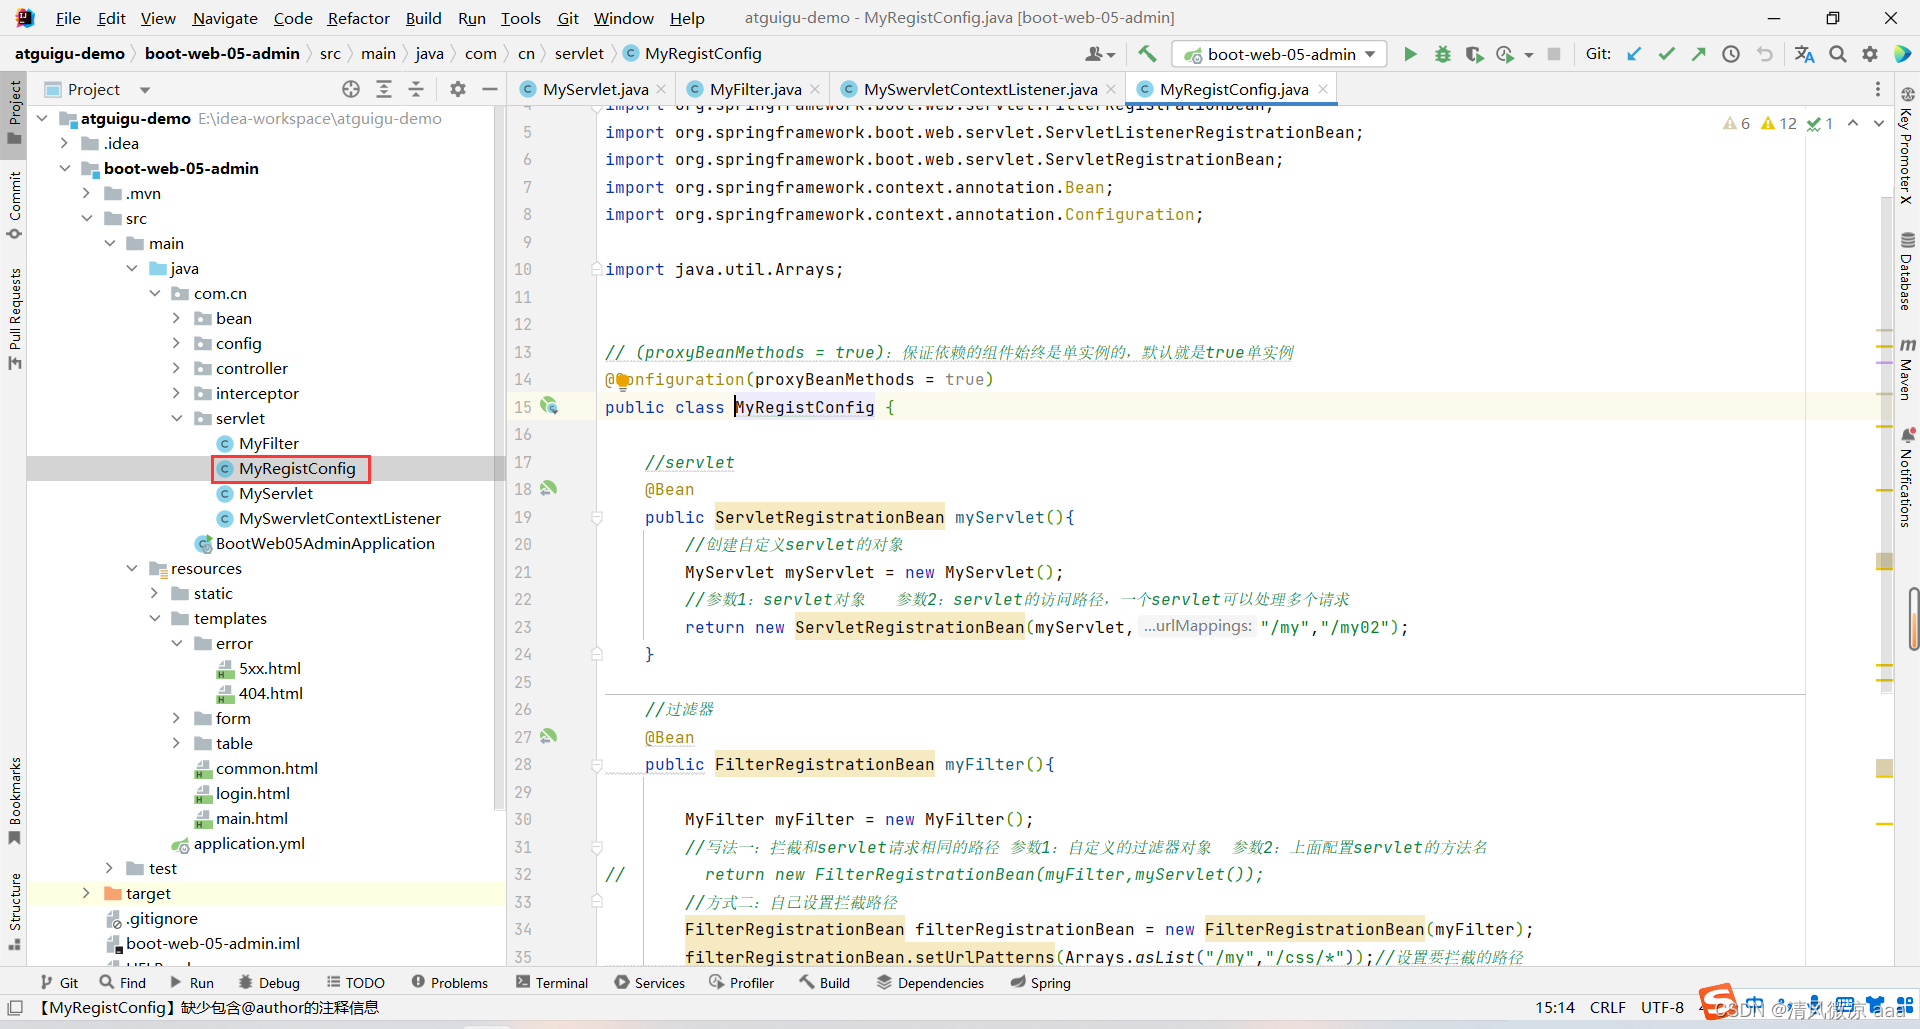Click the gutter run icon on line 15
Viewport: 1920px width, 1029px height.
[x=549, y=406]
